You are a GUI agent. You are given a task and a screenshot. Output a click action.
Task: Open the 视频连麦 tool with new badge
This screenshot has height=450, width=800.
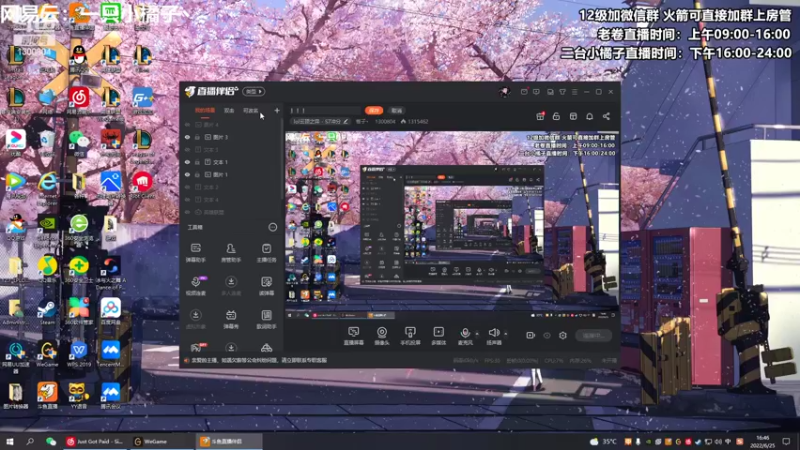pos(196,286)
